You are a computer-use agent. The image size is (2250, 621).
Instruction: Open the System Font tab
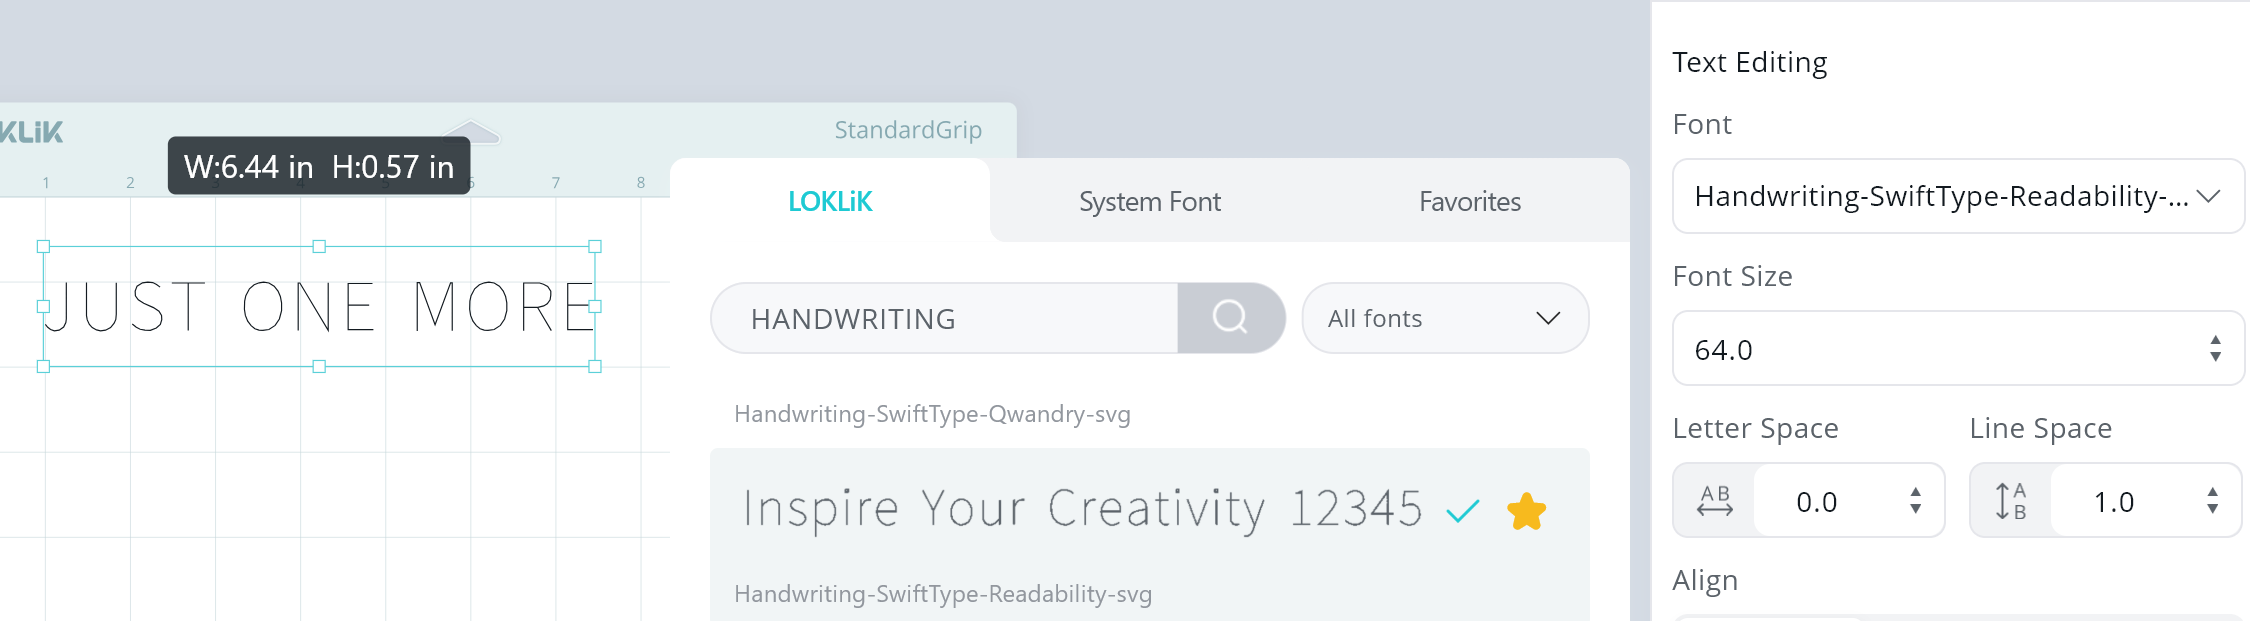coord(1150,201)
